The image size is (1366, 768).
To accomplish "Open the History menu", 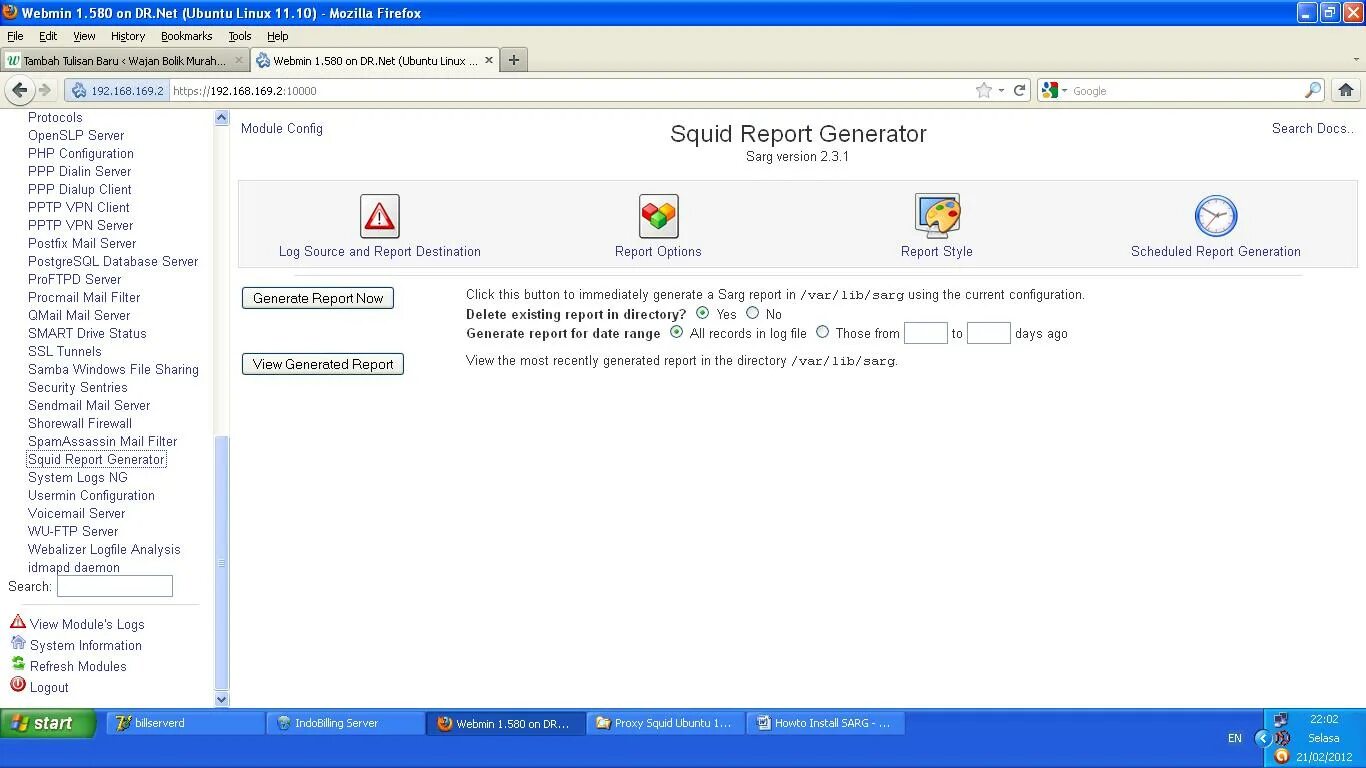I will (x=128, y=36).
